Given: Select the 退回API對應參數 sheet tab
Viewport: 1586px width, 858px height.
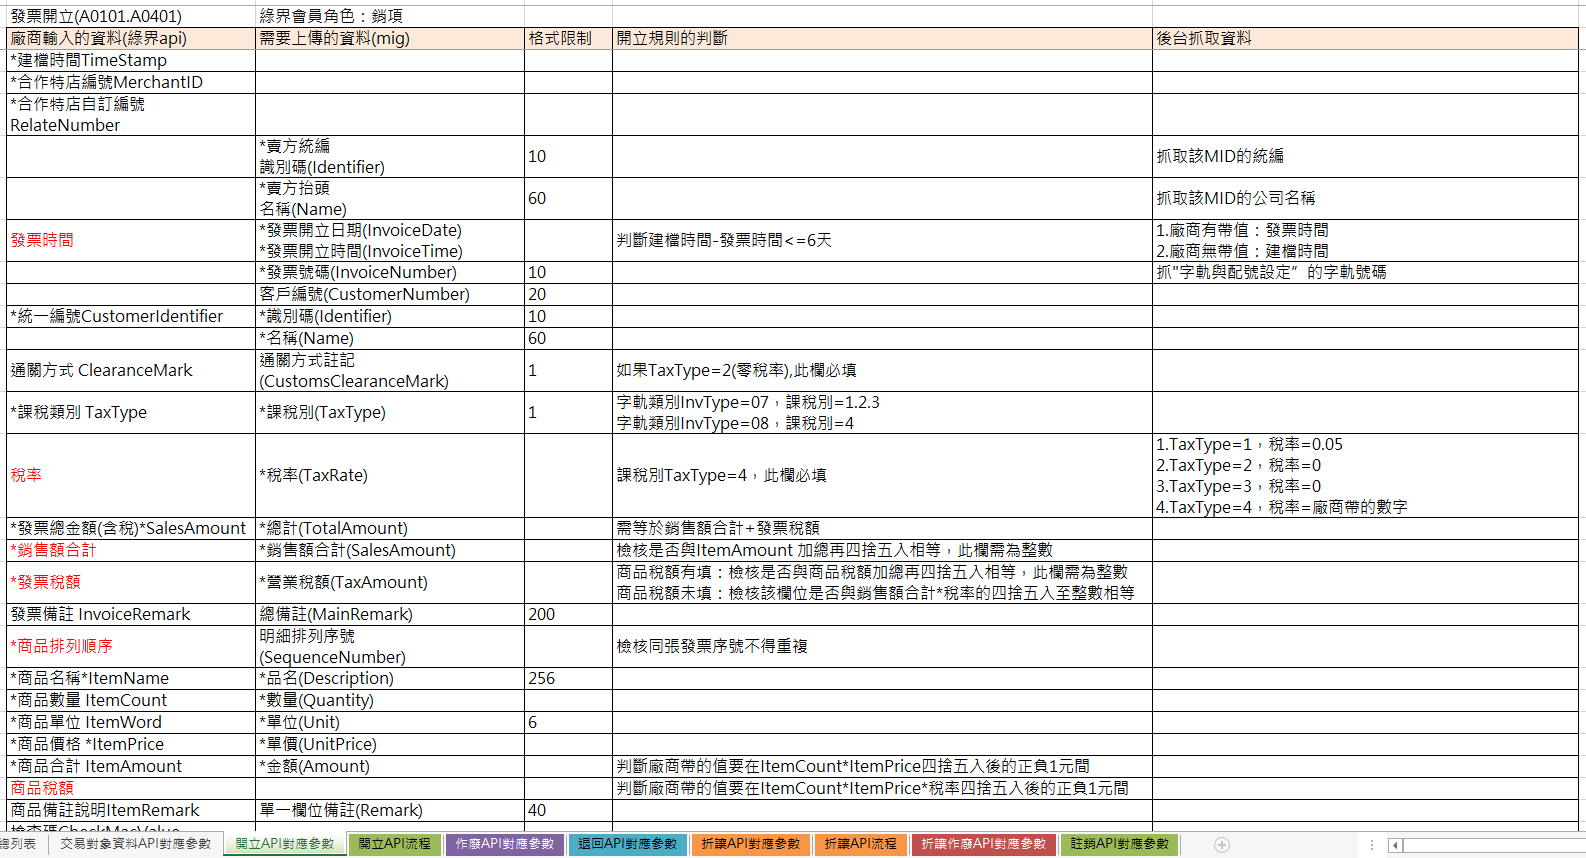Looking at the screenshot, I should coord(628,844).
